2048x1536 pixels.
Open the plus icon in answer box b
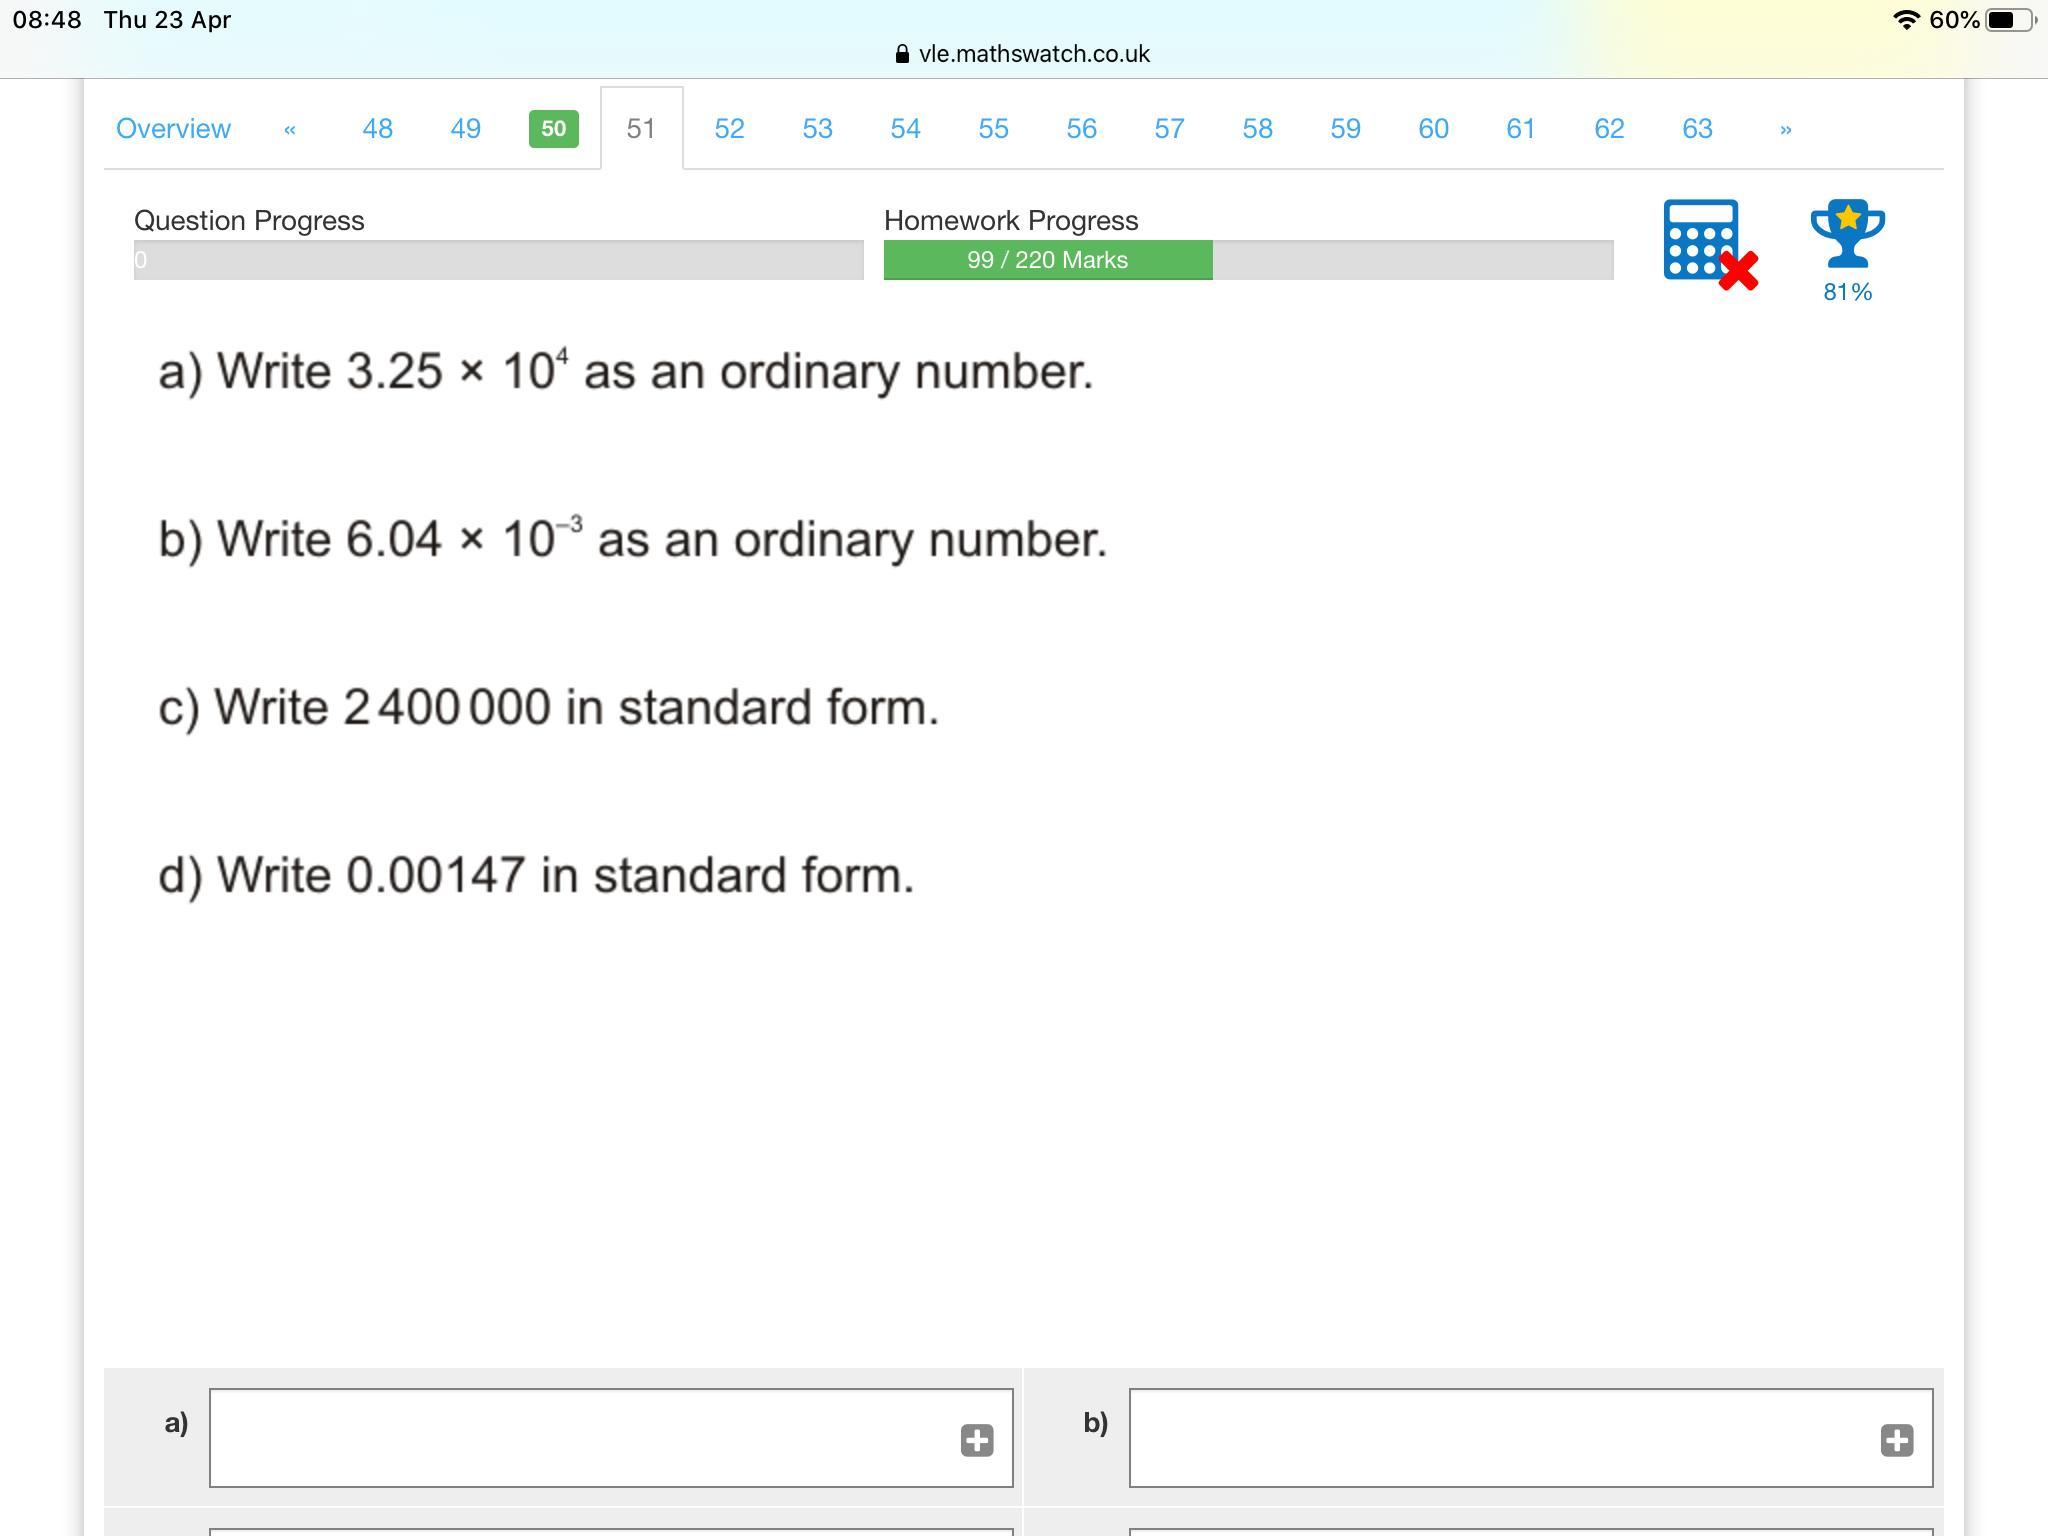tap(1896, 1440)
